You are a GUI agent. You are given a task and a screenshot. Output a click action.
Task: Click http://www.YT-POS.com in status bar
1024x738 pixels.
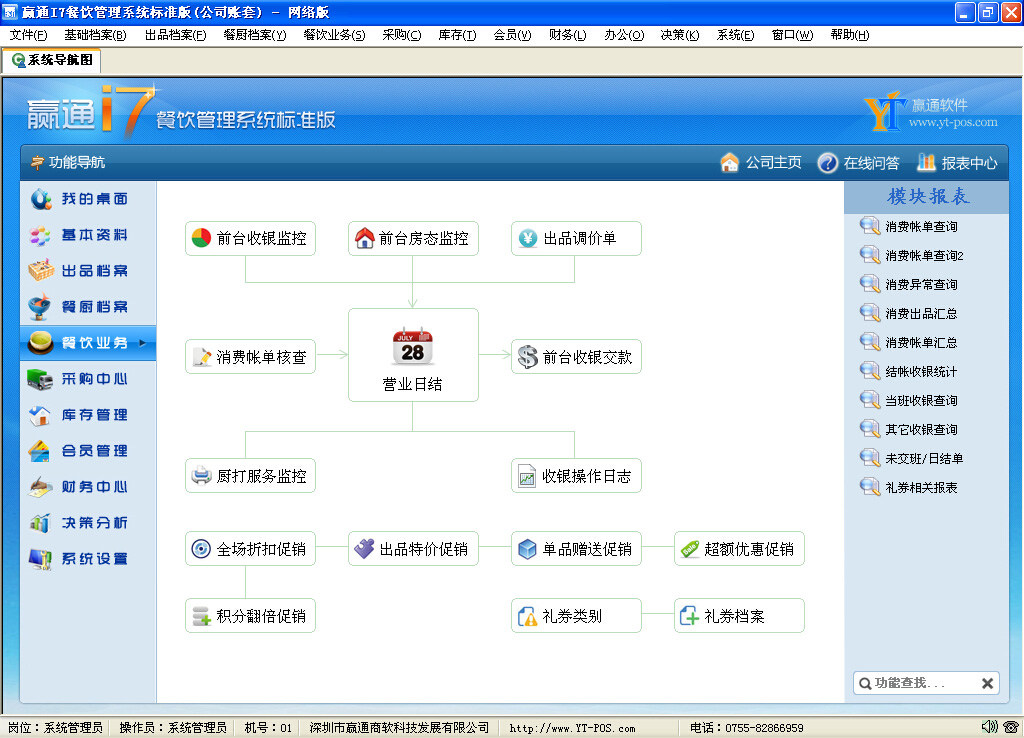[572, 728]
